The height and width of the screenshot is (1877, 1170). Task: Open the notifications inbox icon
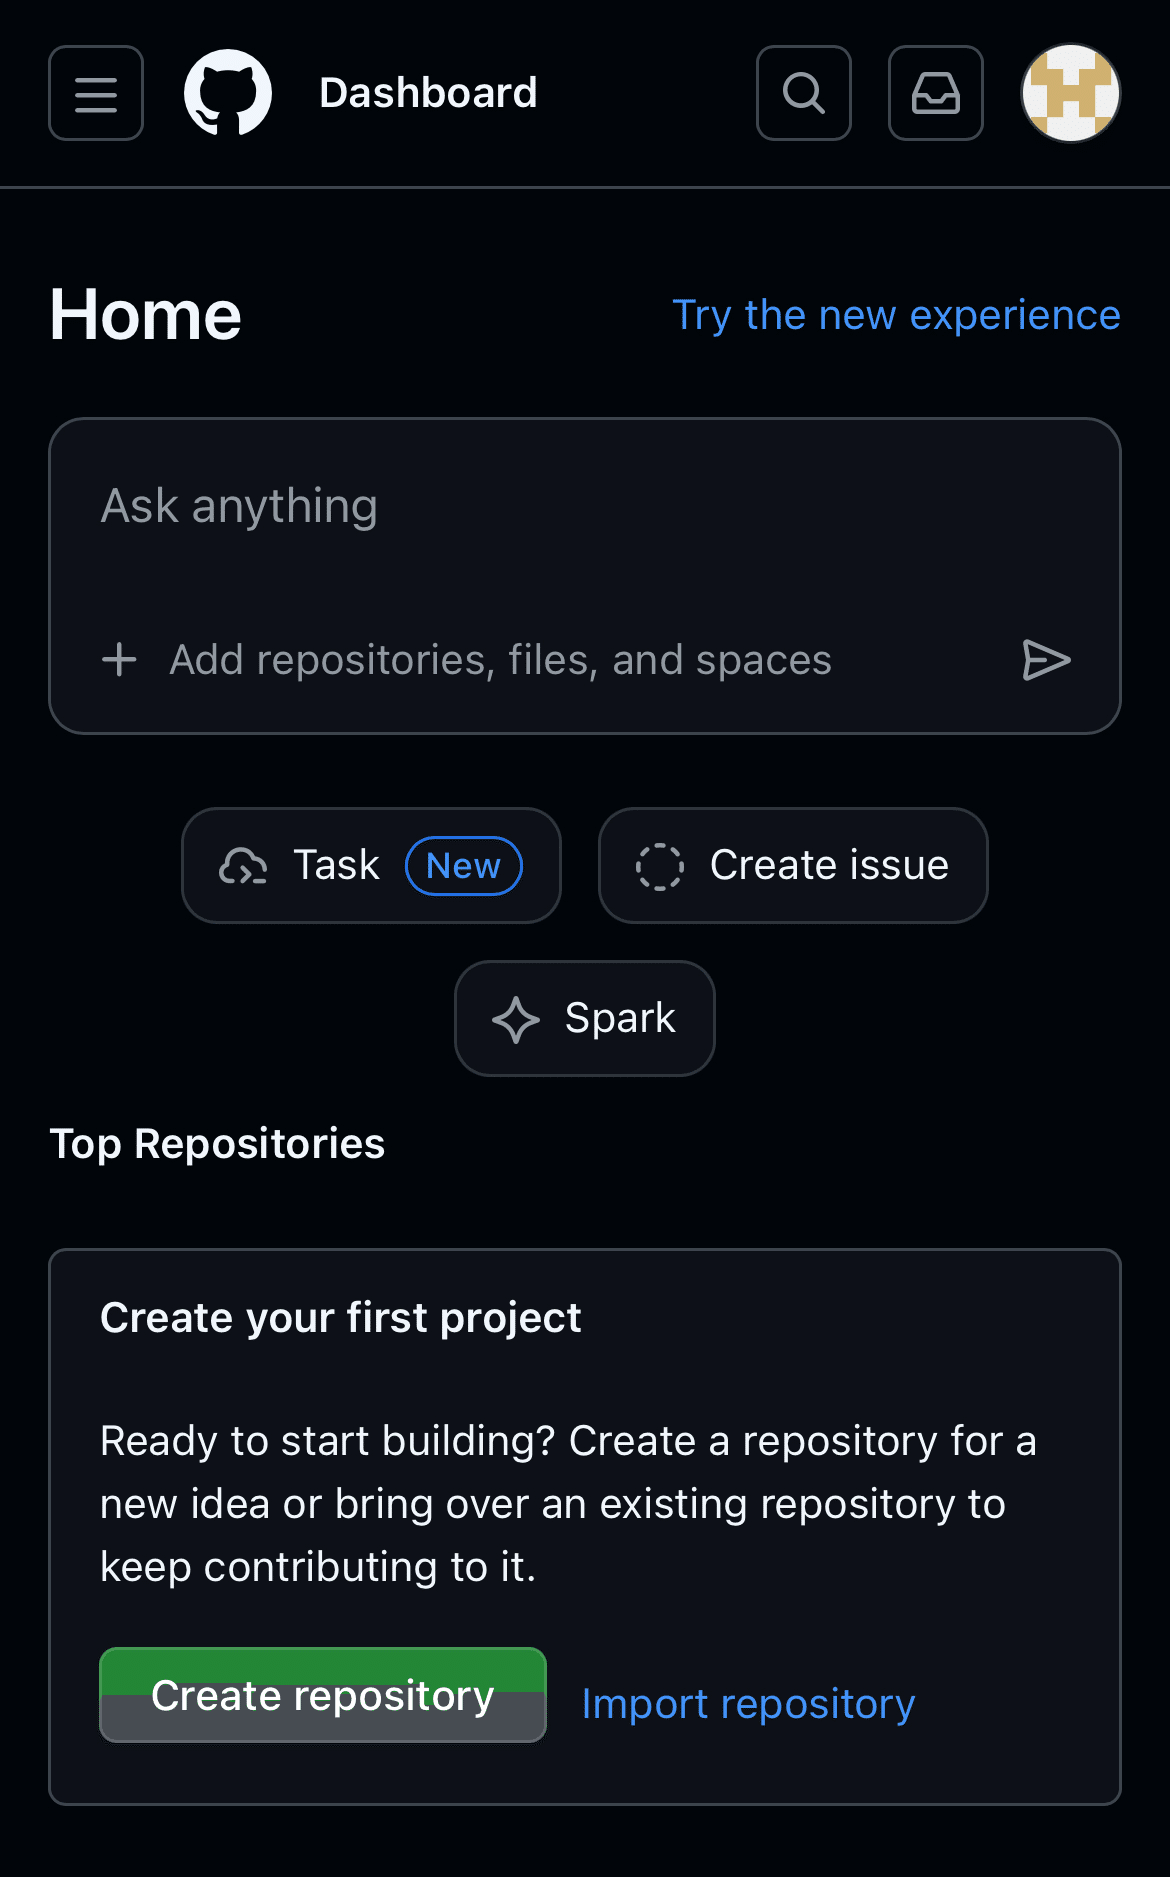coord(936,93)
